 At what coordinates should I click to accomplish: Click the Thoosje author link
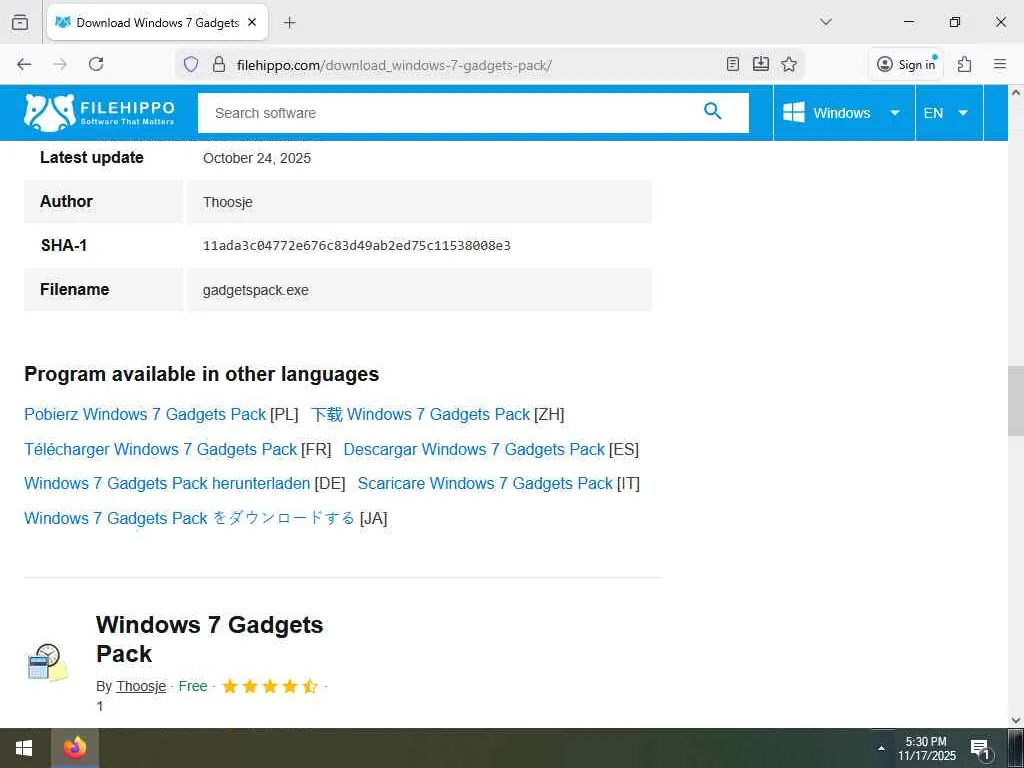click(141, 686)
